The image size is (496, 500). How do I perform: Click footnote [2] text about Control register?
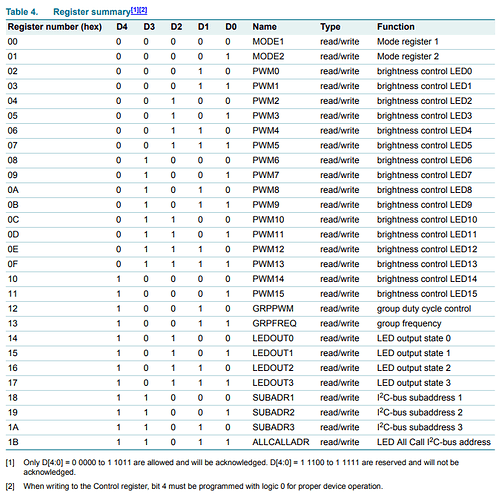click(x=203, y=486)
